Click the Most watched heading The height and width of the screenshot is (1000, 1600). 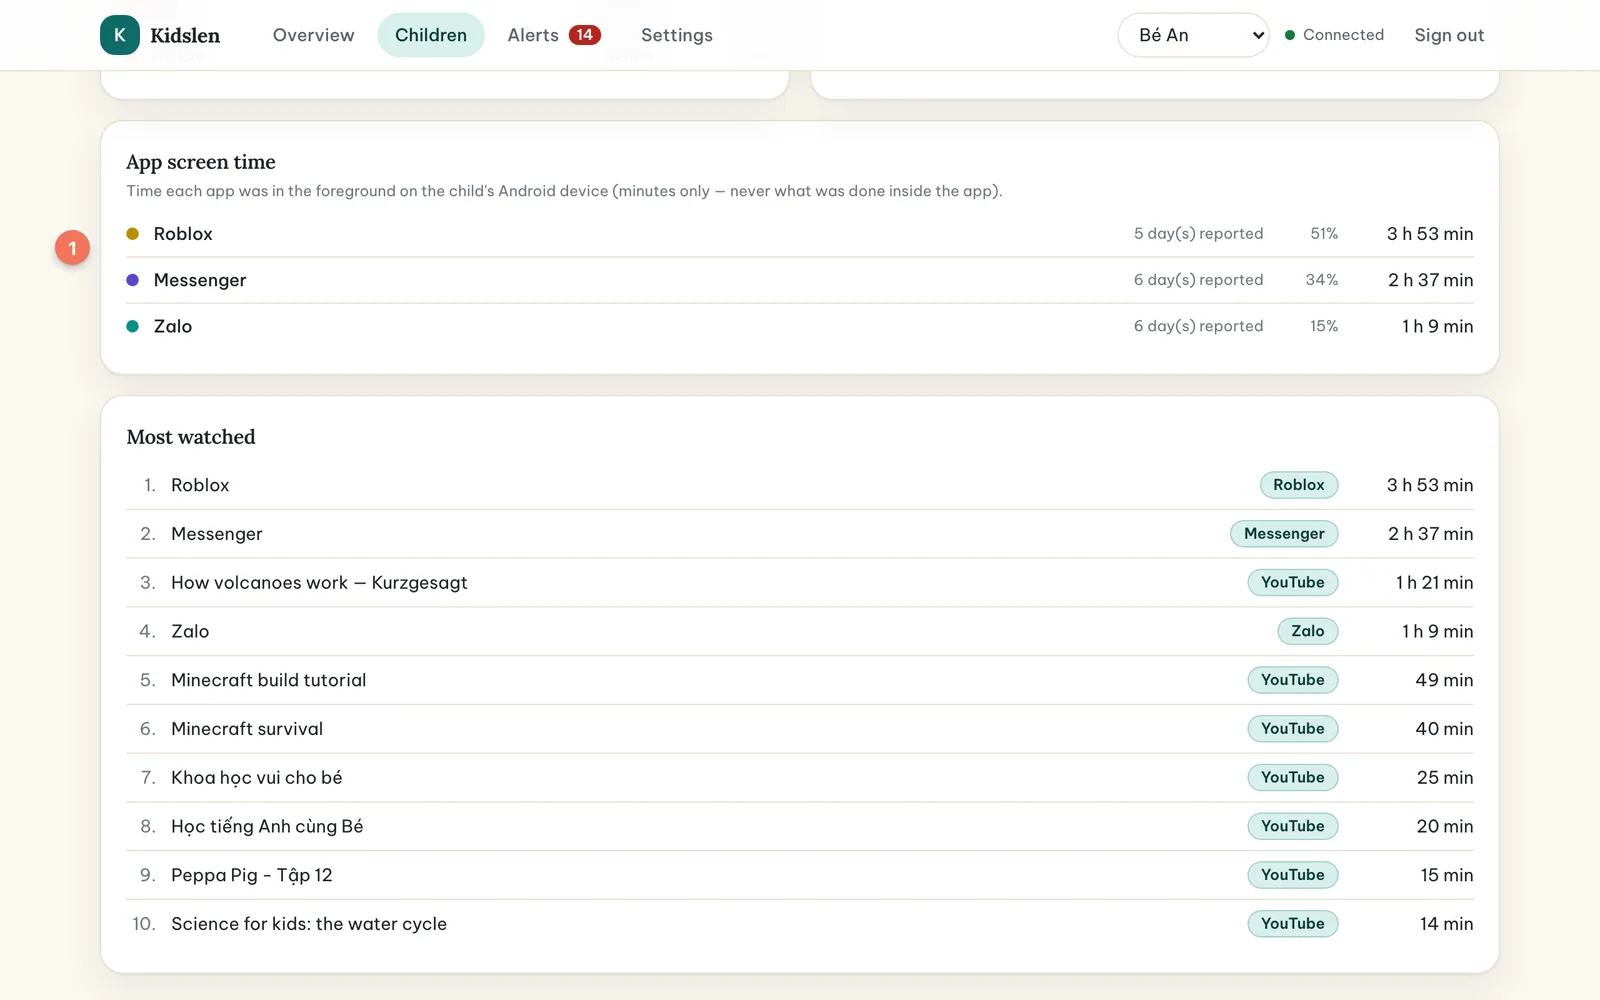pyautogui.click(x=191, y=437)
